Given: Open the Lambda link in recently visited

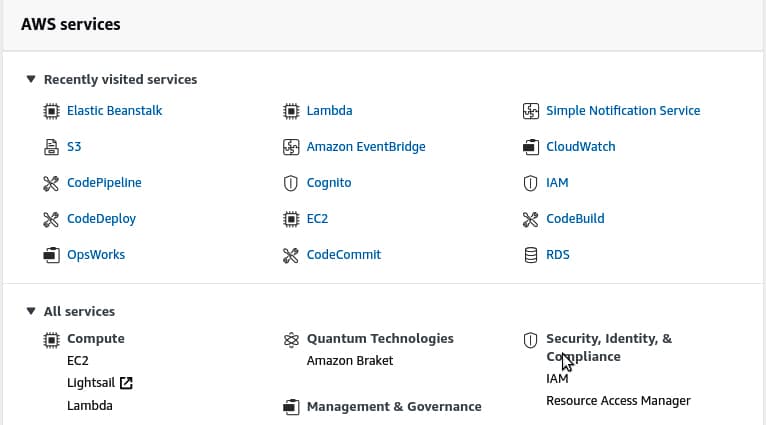Looking at the screenshot, I should click(329, 111).
